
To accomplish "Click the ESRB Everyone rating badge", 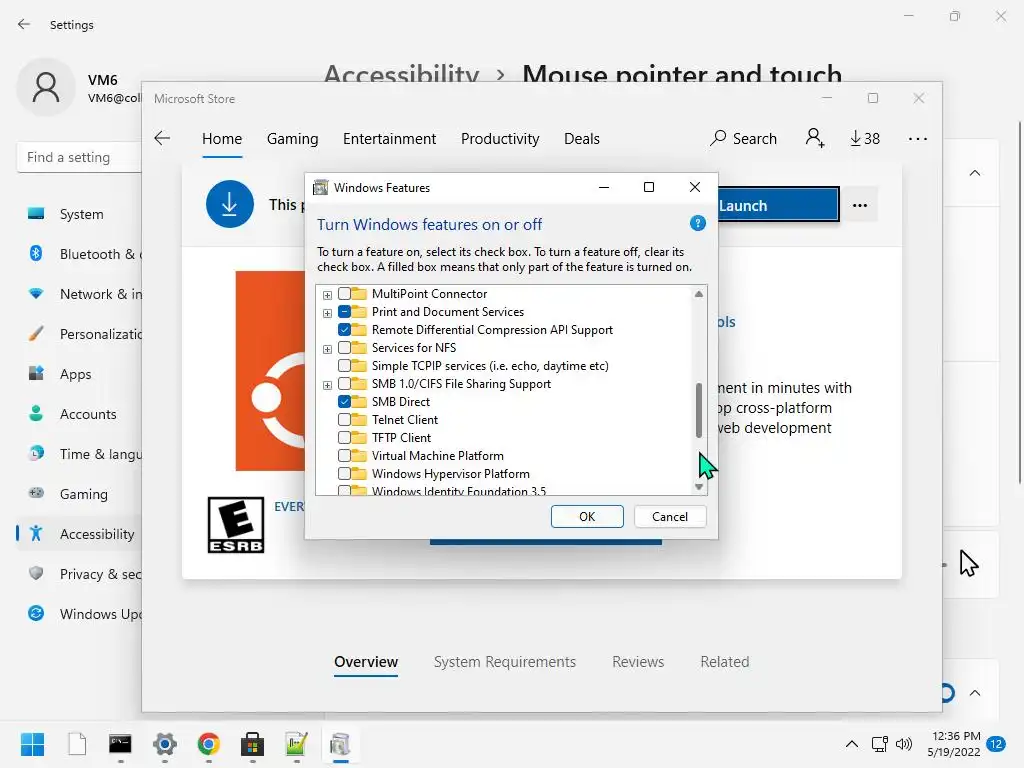I will [x=236, y=525].
